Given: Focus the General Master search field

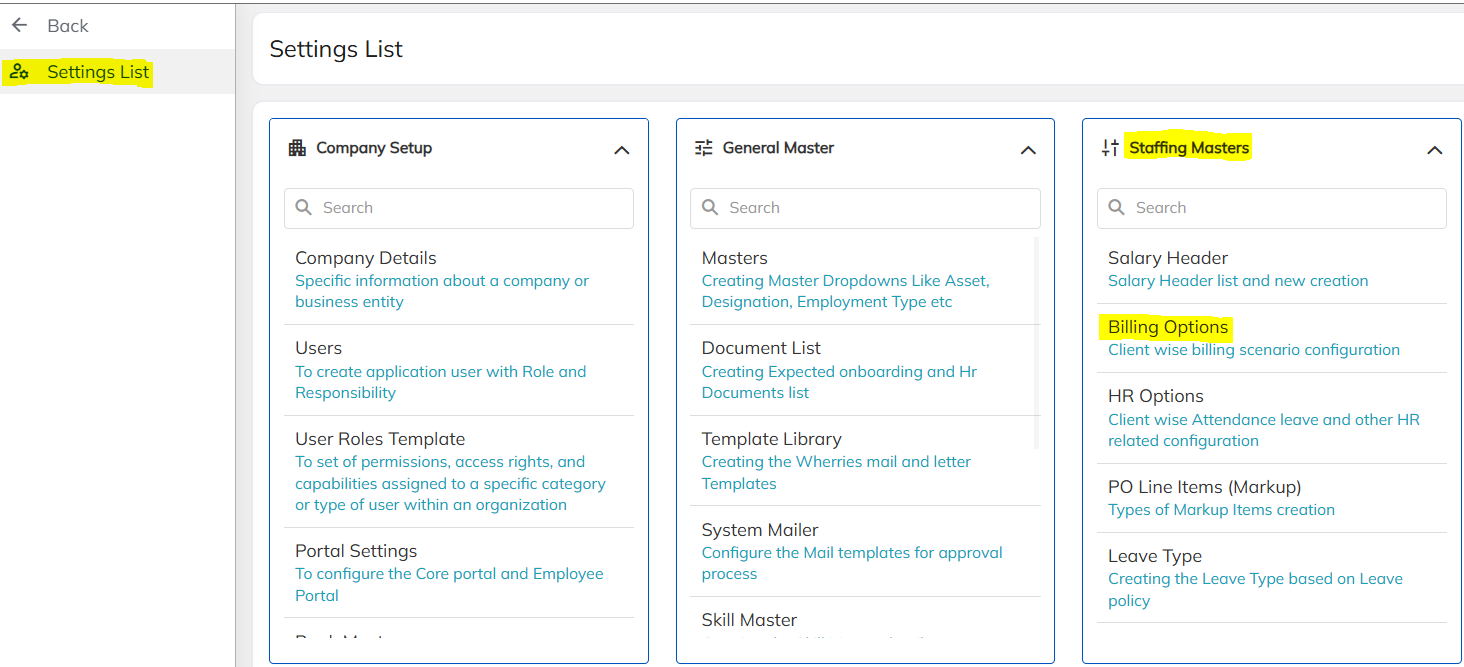Looking at the screenshot, I should 865,208.
